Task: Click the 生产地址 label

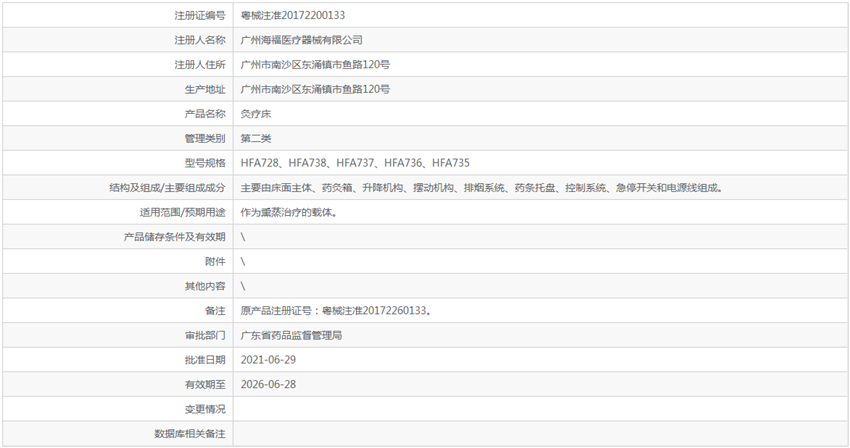Action: point(205,89)
